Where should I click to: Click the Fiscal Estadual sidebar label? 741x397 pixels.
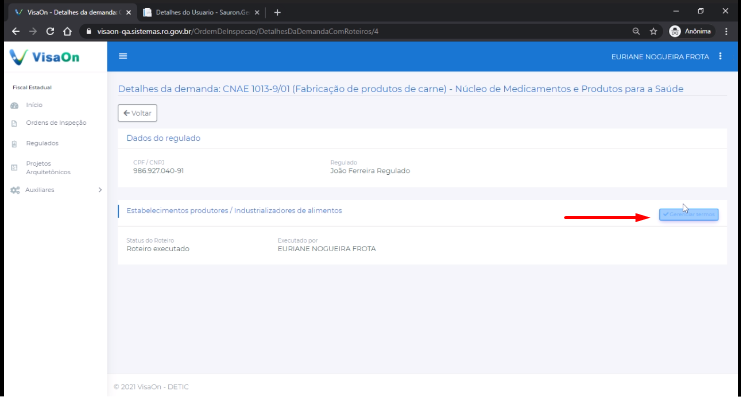coord(32,87)
